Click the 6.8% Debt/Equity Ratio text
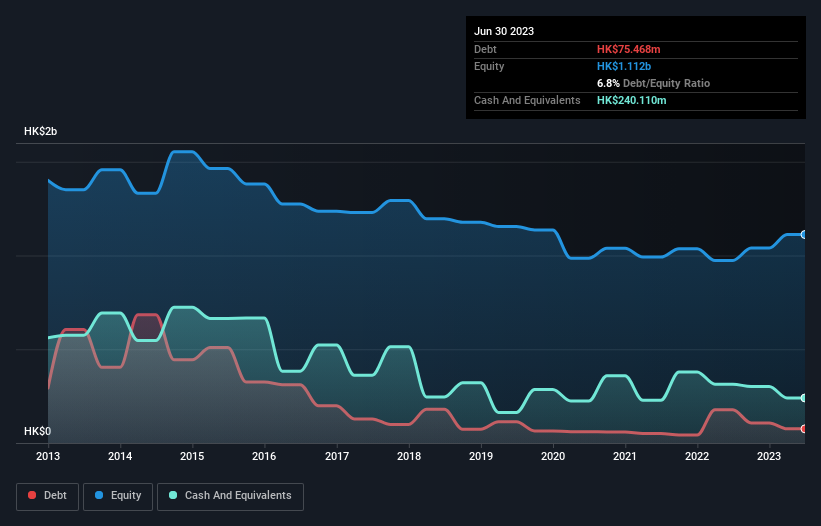 (x=653, y=83)
